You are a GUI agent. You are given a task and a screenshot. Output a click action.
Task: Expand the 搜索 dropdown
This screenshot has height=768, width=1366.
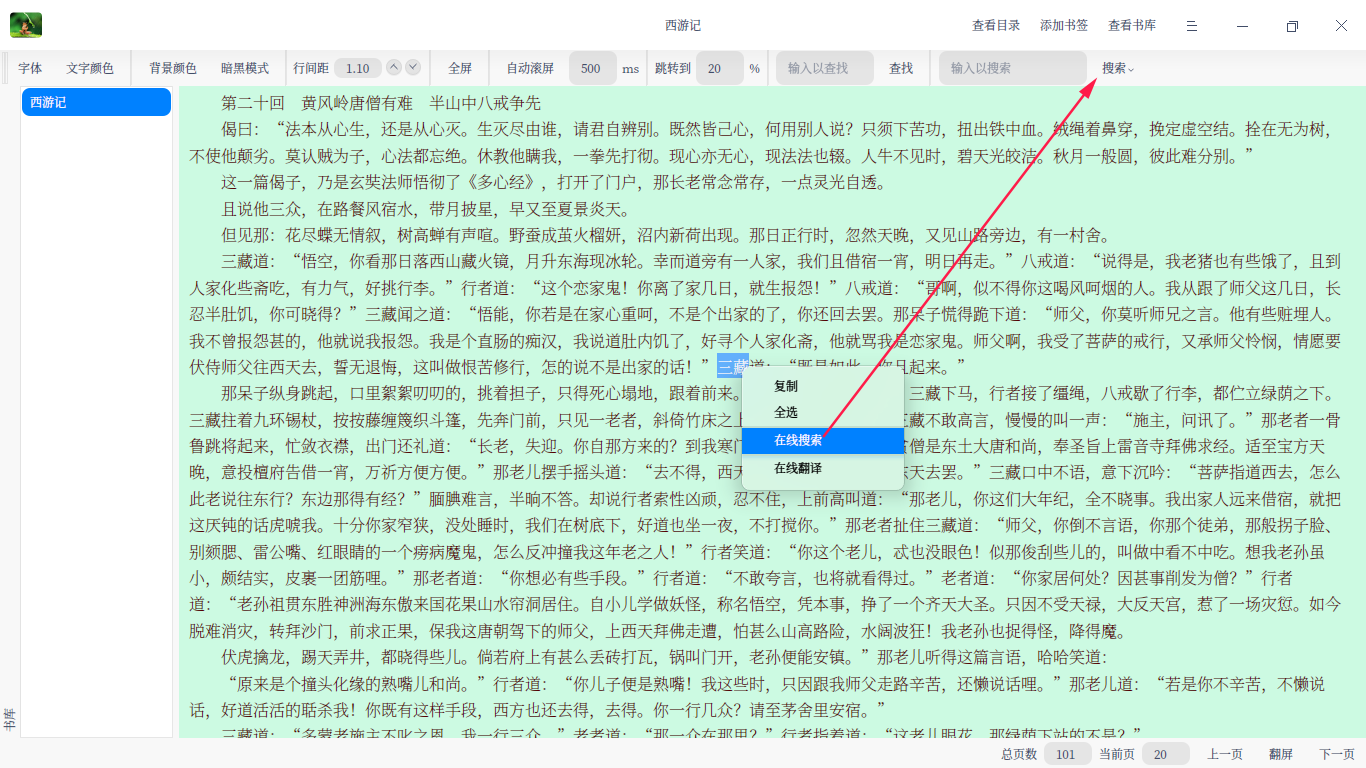pyautogui.click(x=1118, y=68)
